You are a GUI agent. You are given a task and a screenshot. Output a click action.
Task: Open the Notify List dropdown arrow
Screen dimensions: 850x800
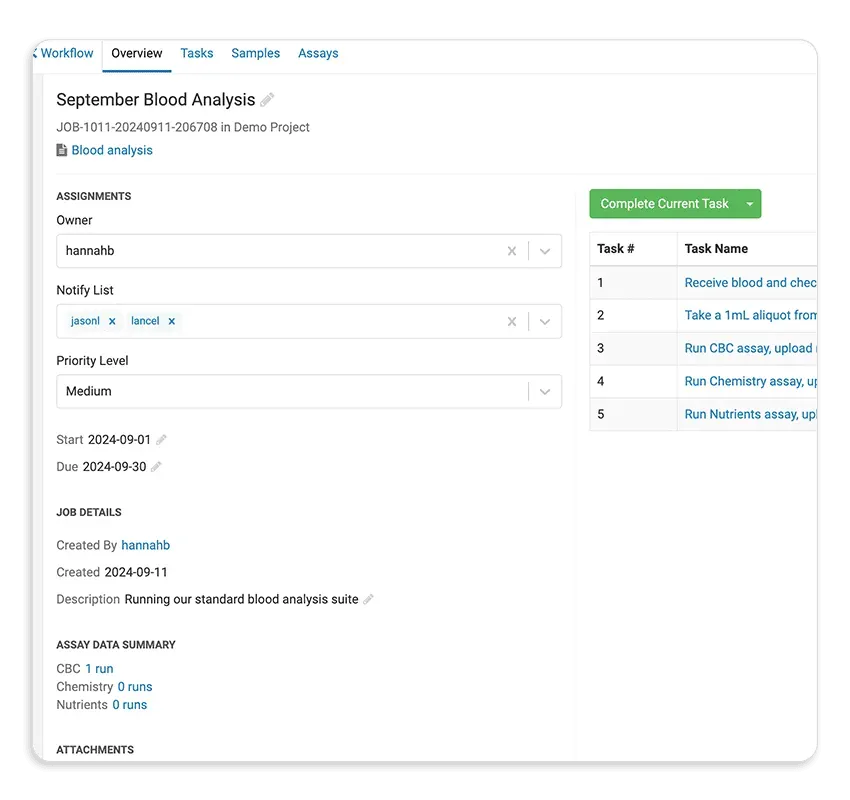pos(545,321)
